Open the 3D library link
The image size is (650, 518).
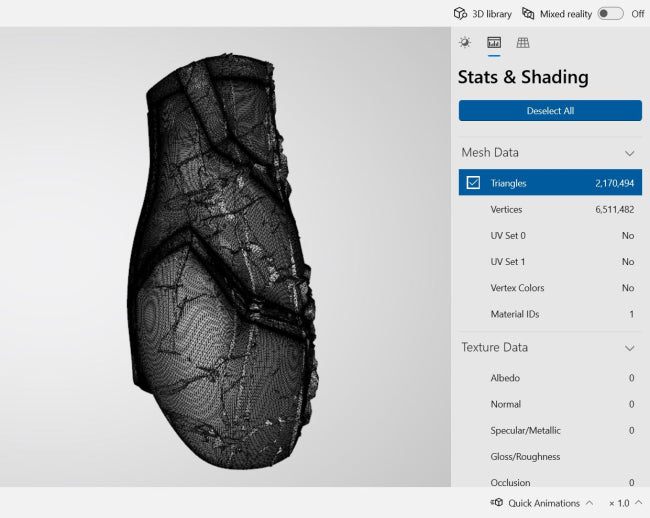pos(492,14)
